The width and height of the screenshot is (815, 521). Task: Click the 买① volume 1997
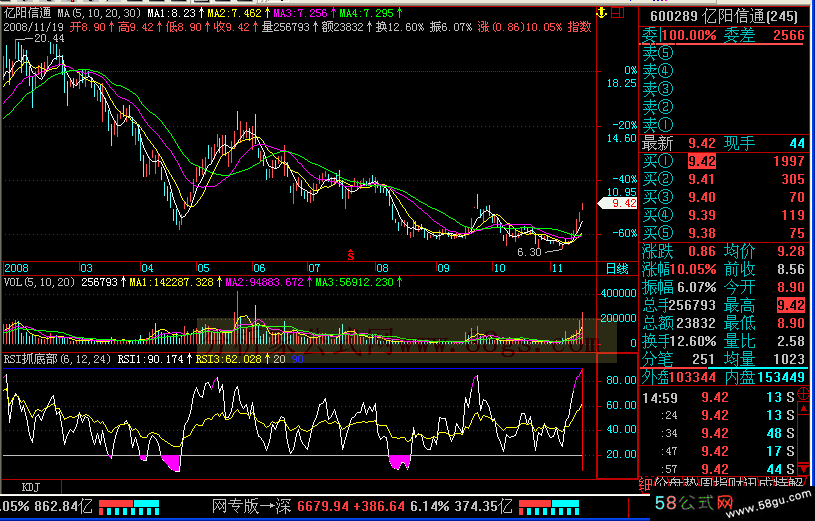788,161
